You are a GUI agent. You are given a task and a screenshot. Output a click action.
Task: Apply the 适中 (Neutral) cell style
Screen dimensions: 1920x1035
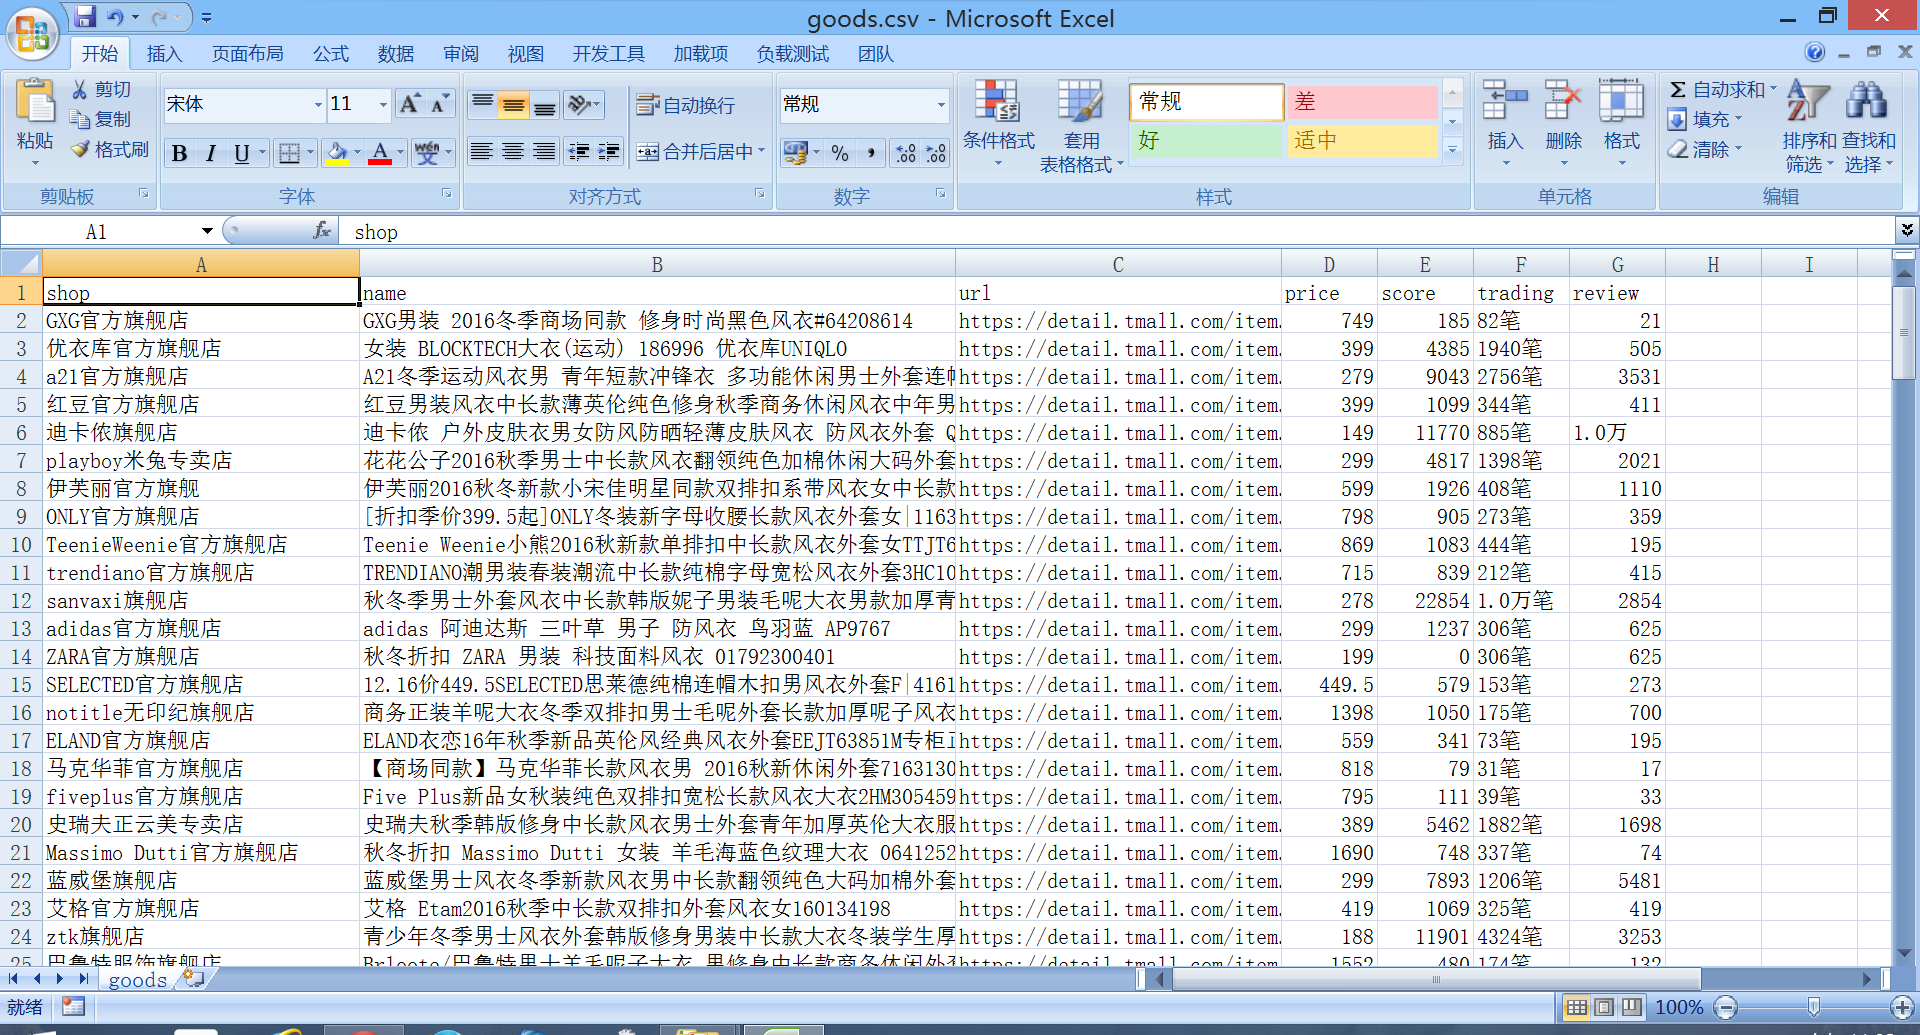coord(1361,140)
